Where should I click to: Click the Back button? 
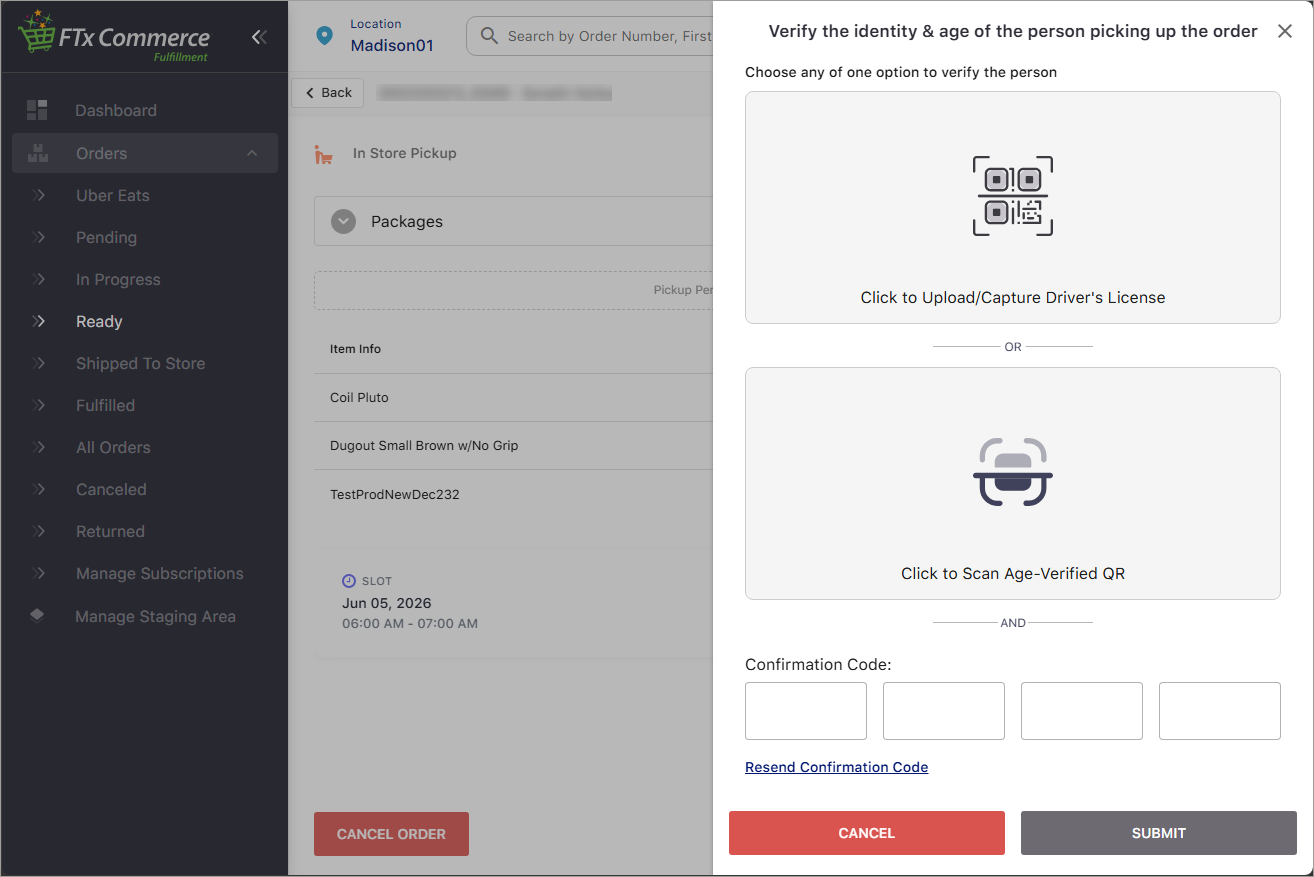[327, 93]
